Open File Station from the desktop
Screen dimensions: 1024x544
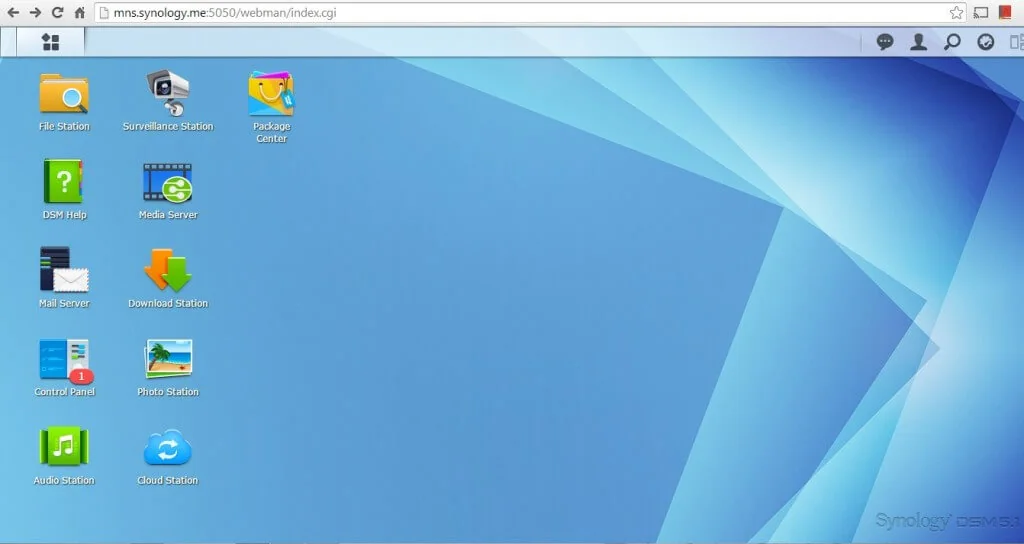point(64,95)
